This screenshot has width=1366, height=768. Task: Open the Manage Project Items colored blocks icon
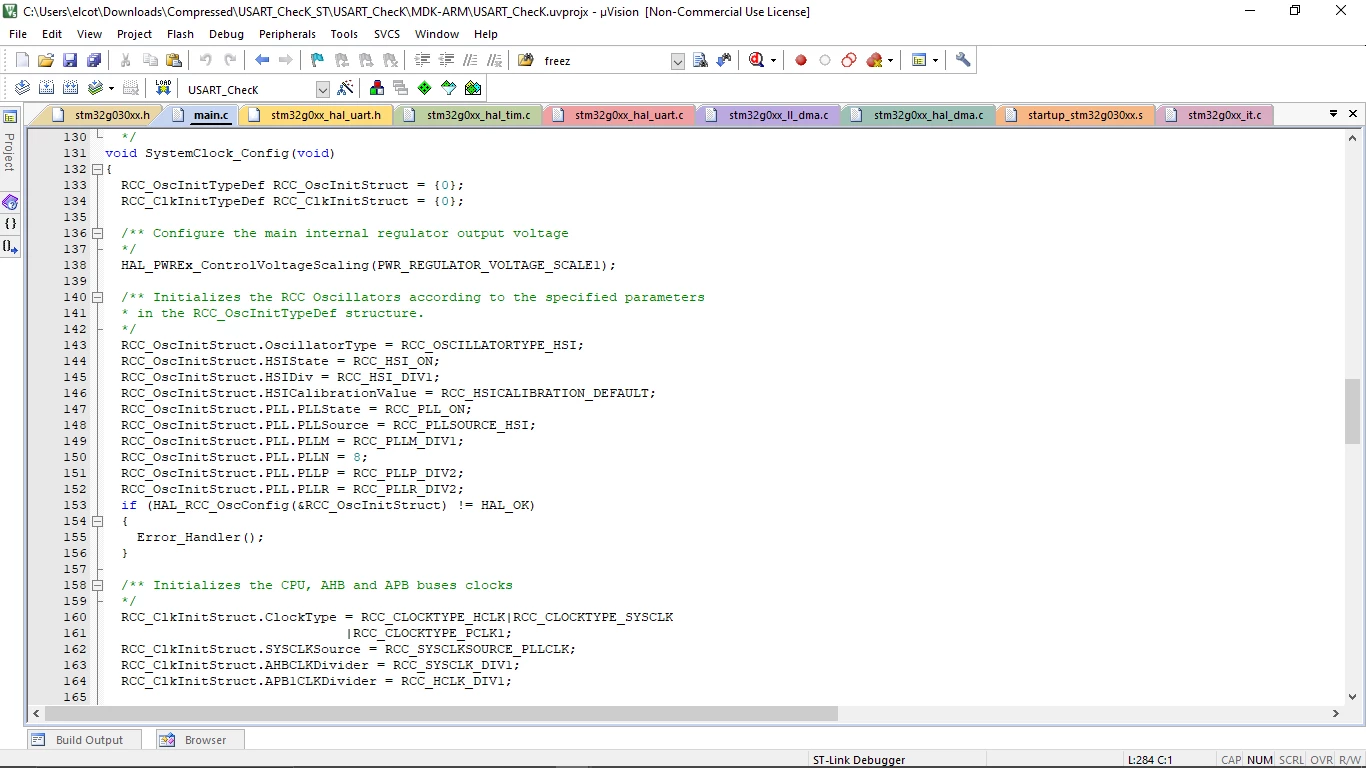pyautogui.click(x=377, y=88)
